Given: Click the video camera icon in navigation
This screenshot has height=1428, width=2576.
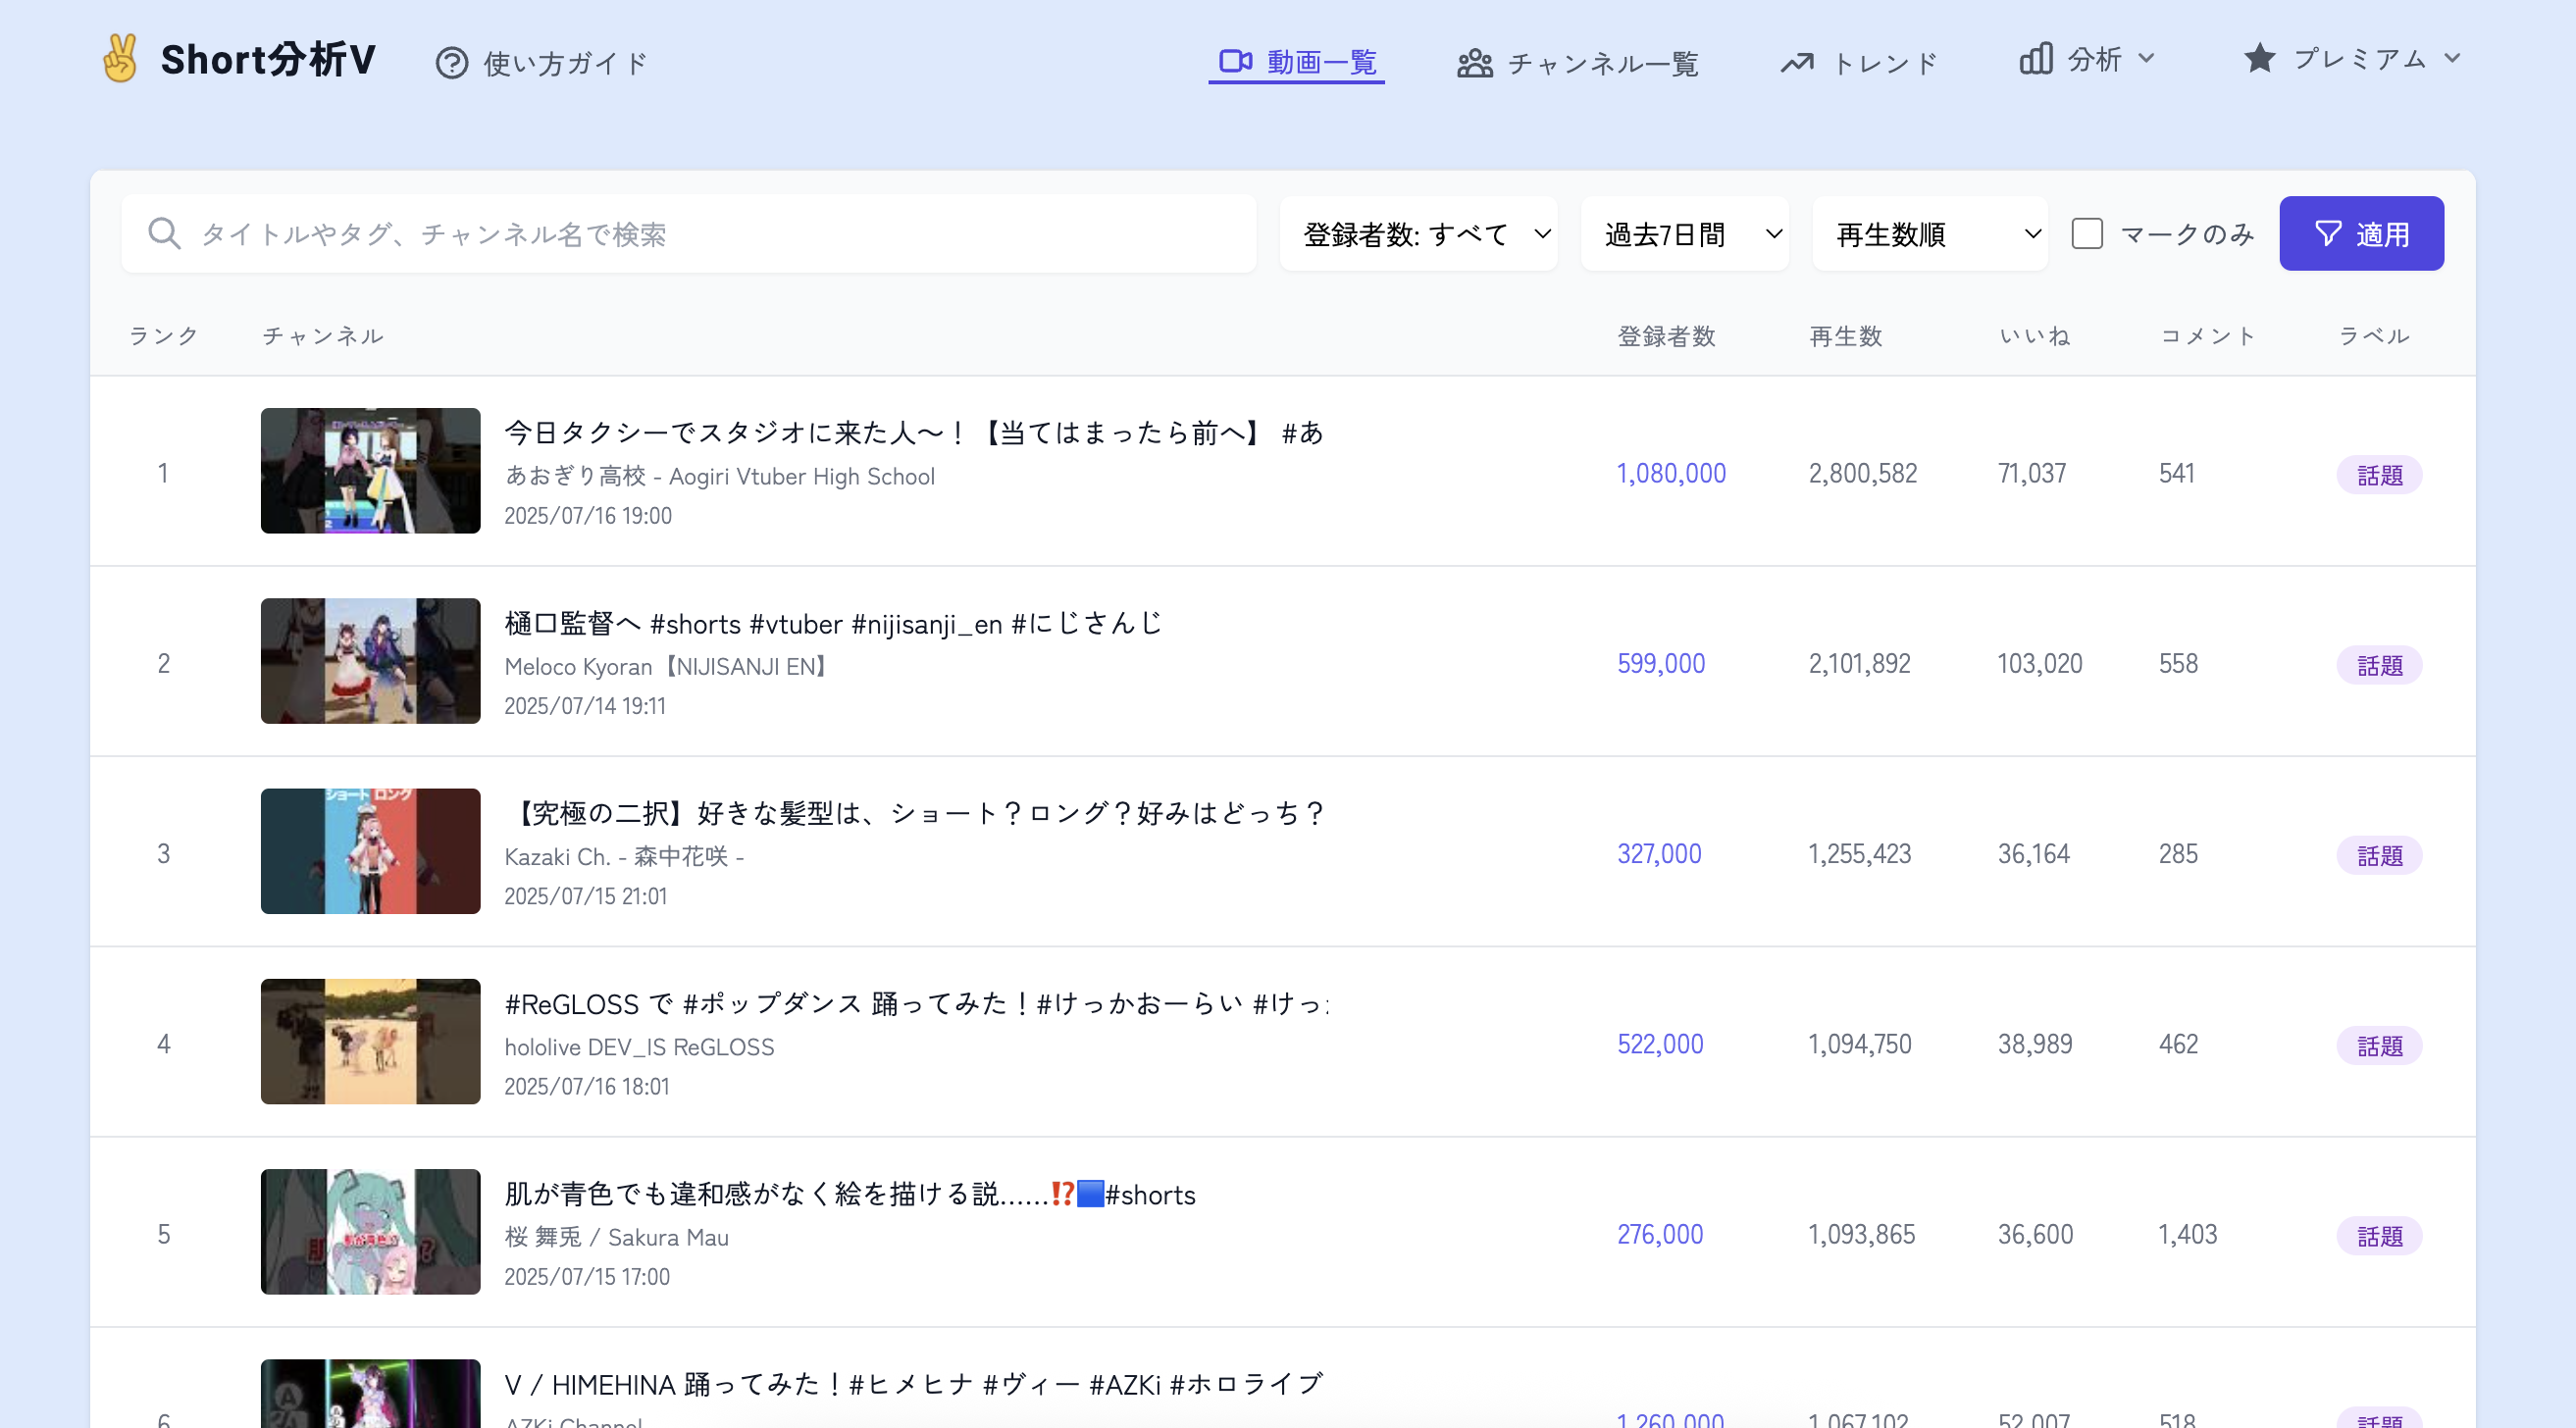Looking at the screenshot, I should pos(1236,61).
